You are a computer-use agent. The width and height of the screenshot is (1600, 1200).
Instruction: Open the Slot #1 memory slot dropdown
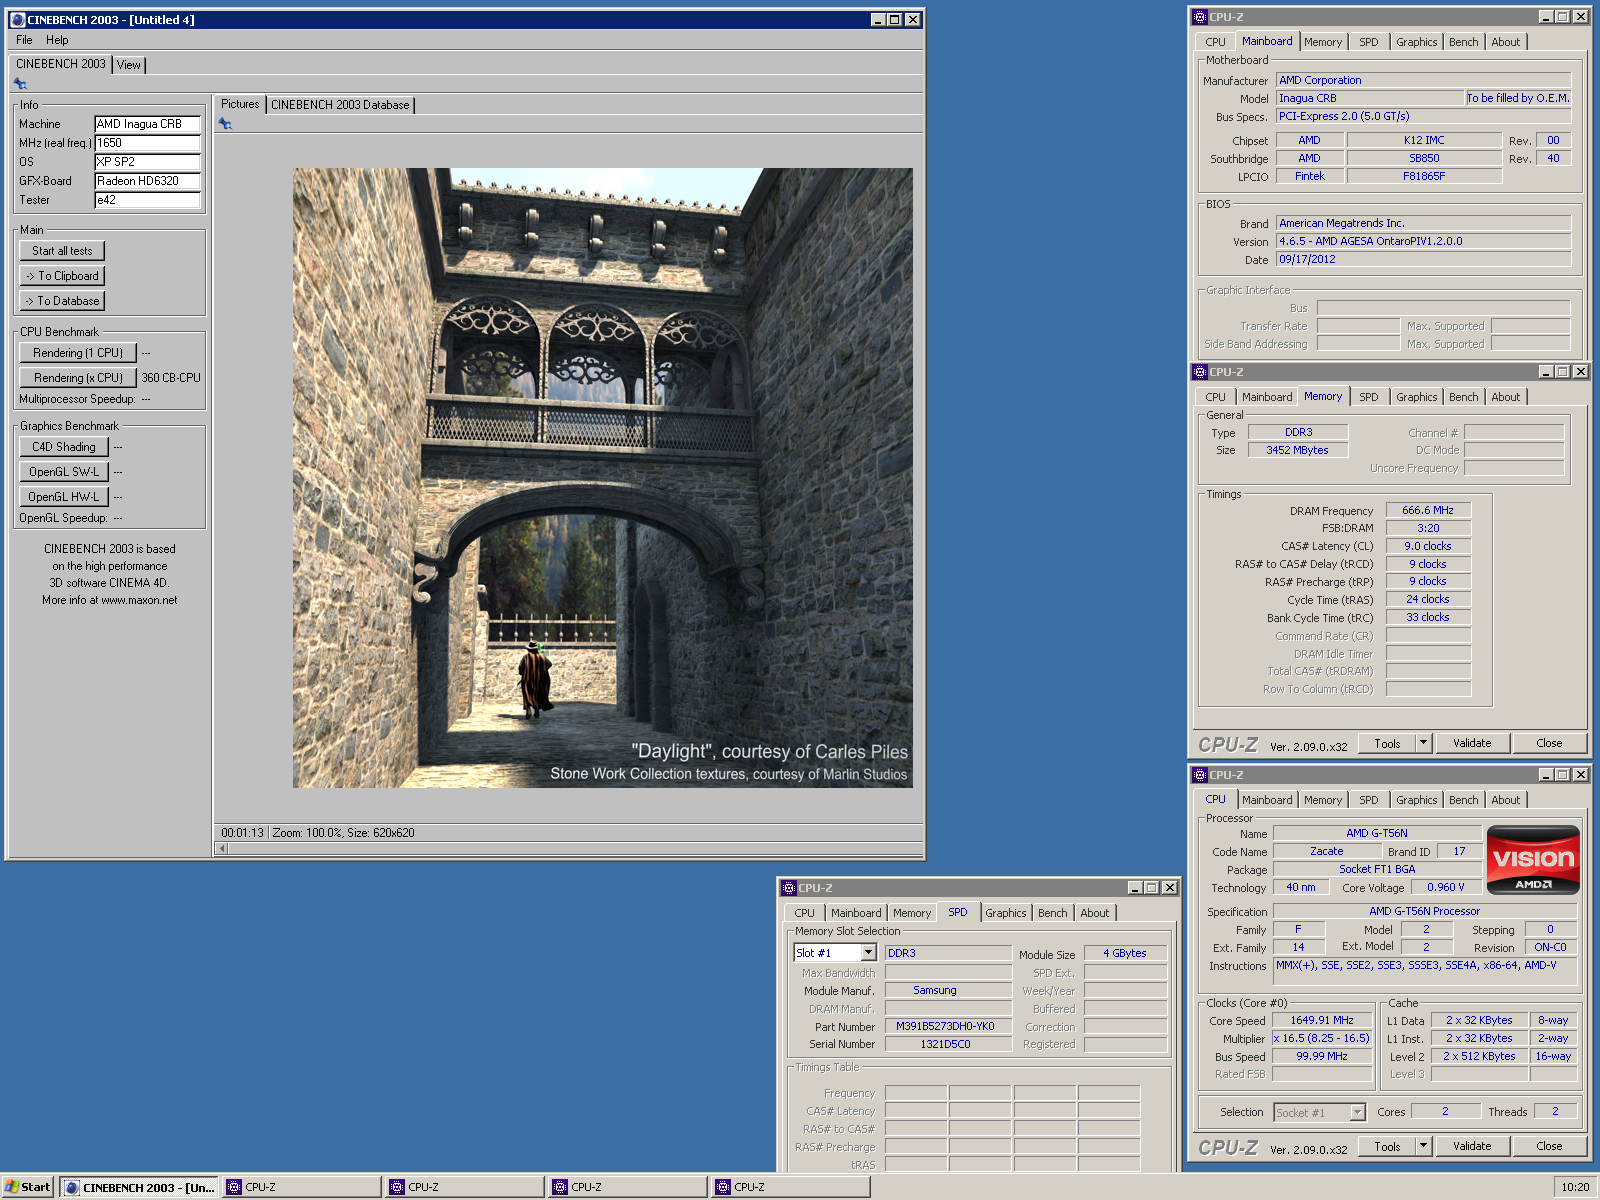[x=868, y=953]
